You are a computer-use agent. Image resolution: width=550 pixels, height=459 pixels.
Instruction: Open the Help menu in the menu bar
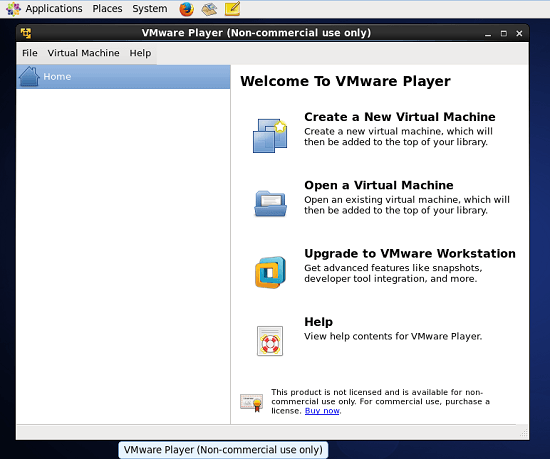[140, 53]
